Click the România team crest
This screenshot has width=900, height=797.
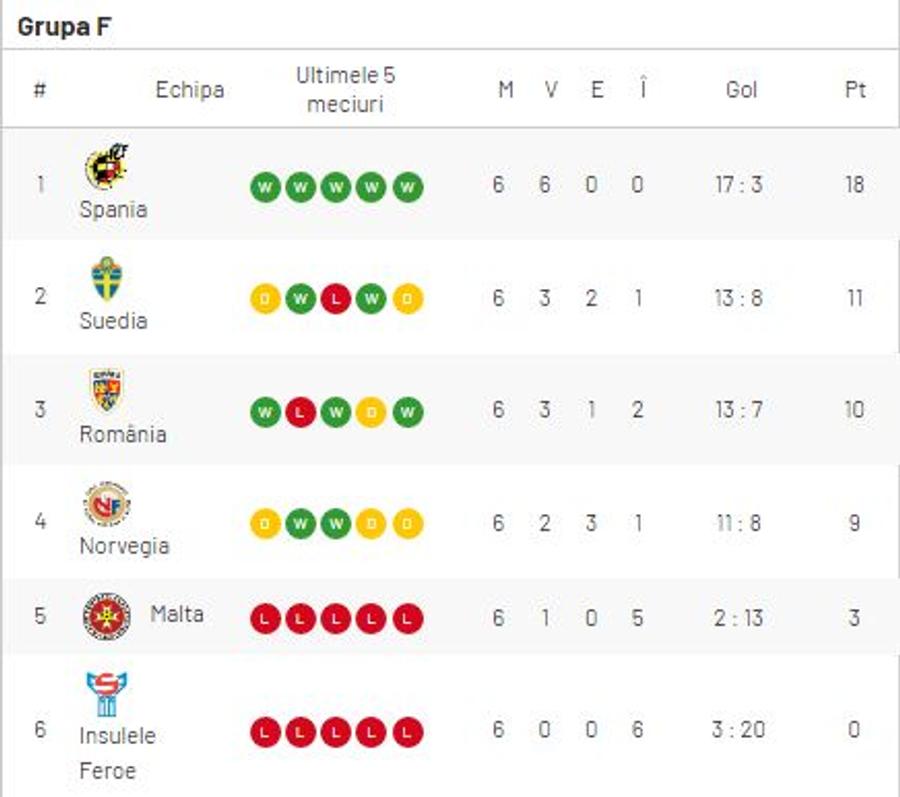[107, 390]
